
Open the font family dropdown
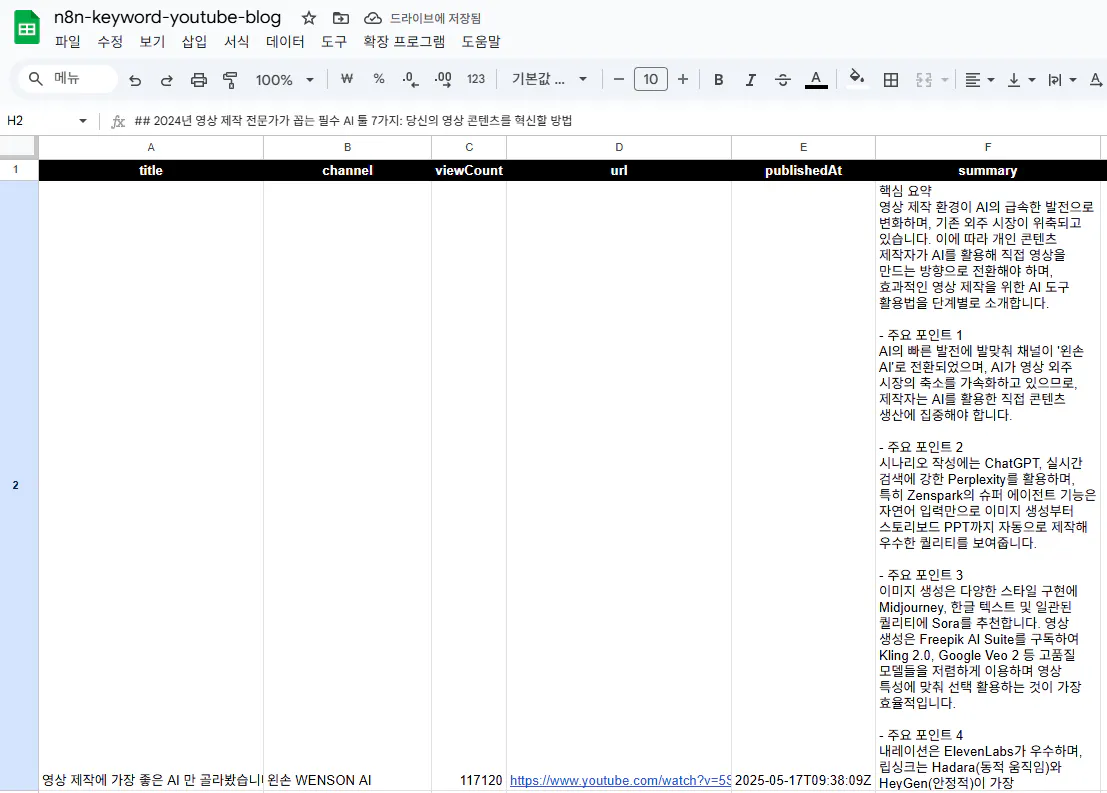[549, 79]
